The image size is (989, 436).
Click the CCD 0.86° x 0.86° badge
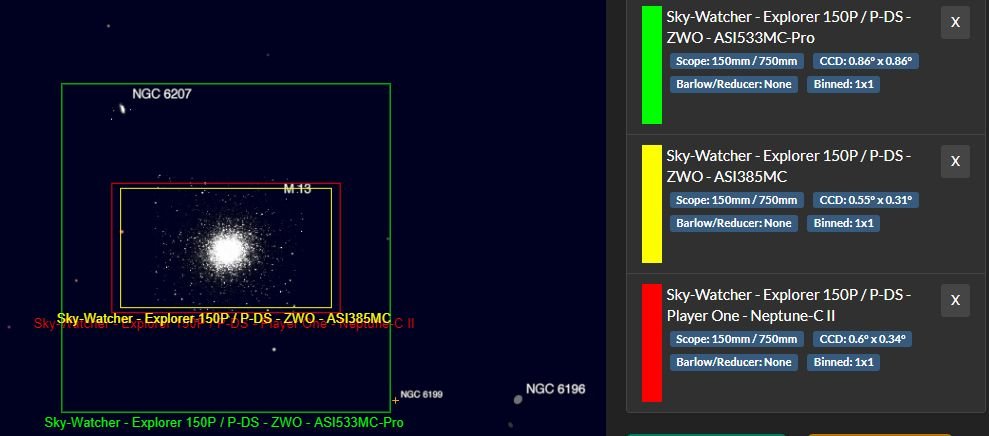866,61
